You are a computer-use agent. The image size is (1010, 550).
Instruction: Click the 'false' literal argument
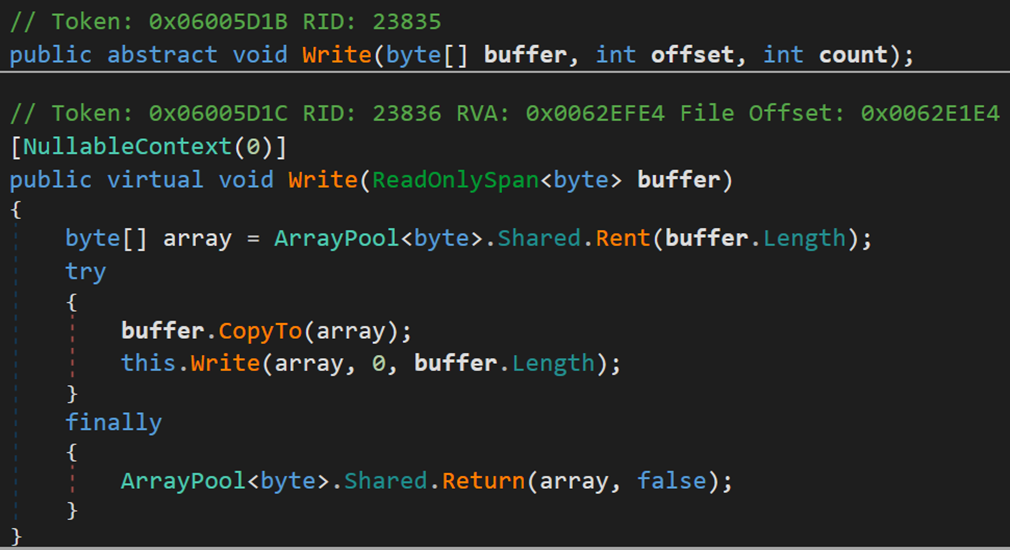pyautogui.click(x=672, y=481)
